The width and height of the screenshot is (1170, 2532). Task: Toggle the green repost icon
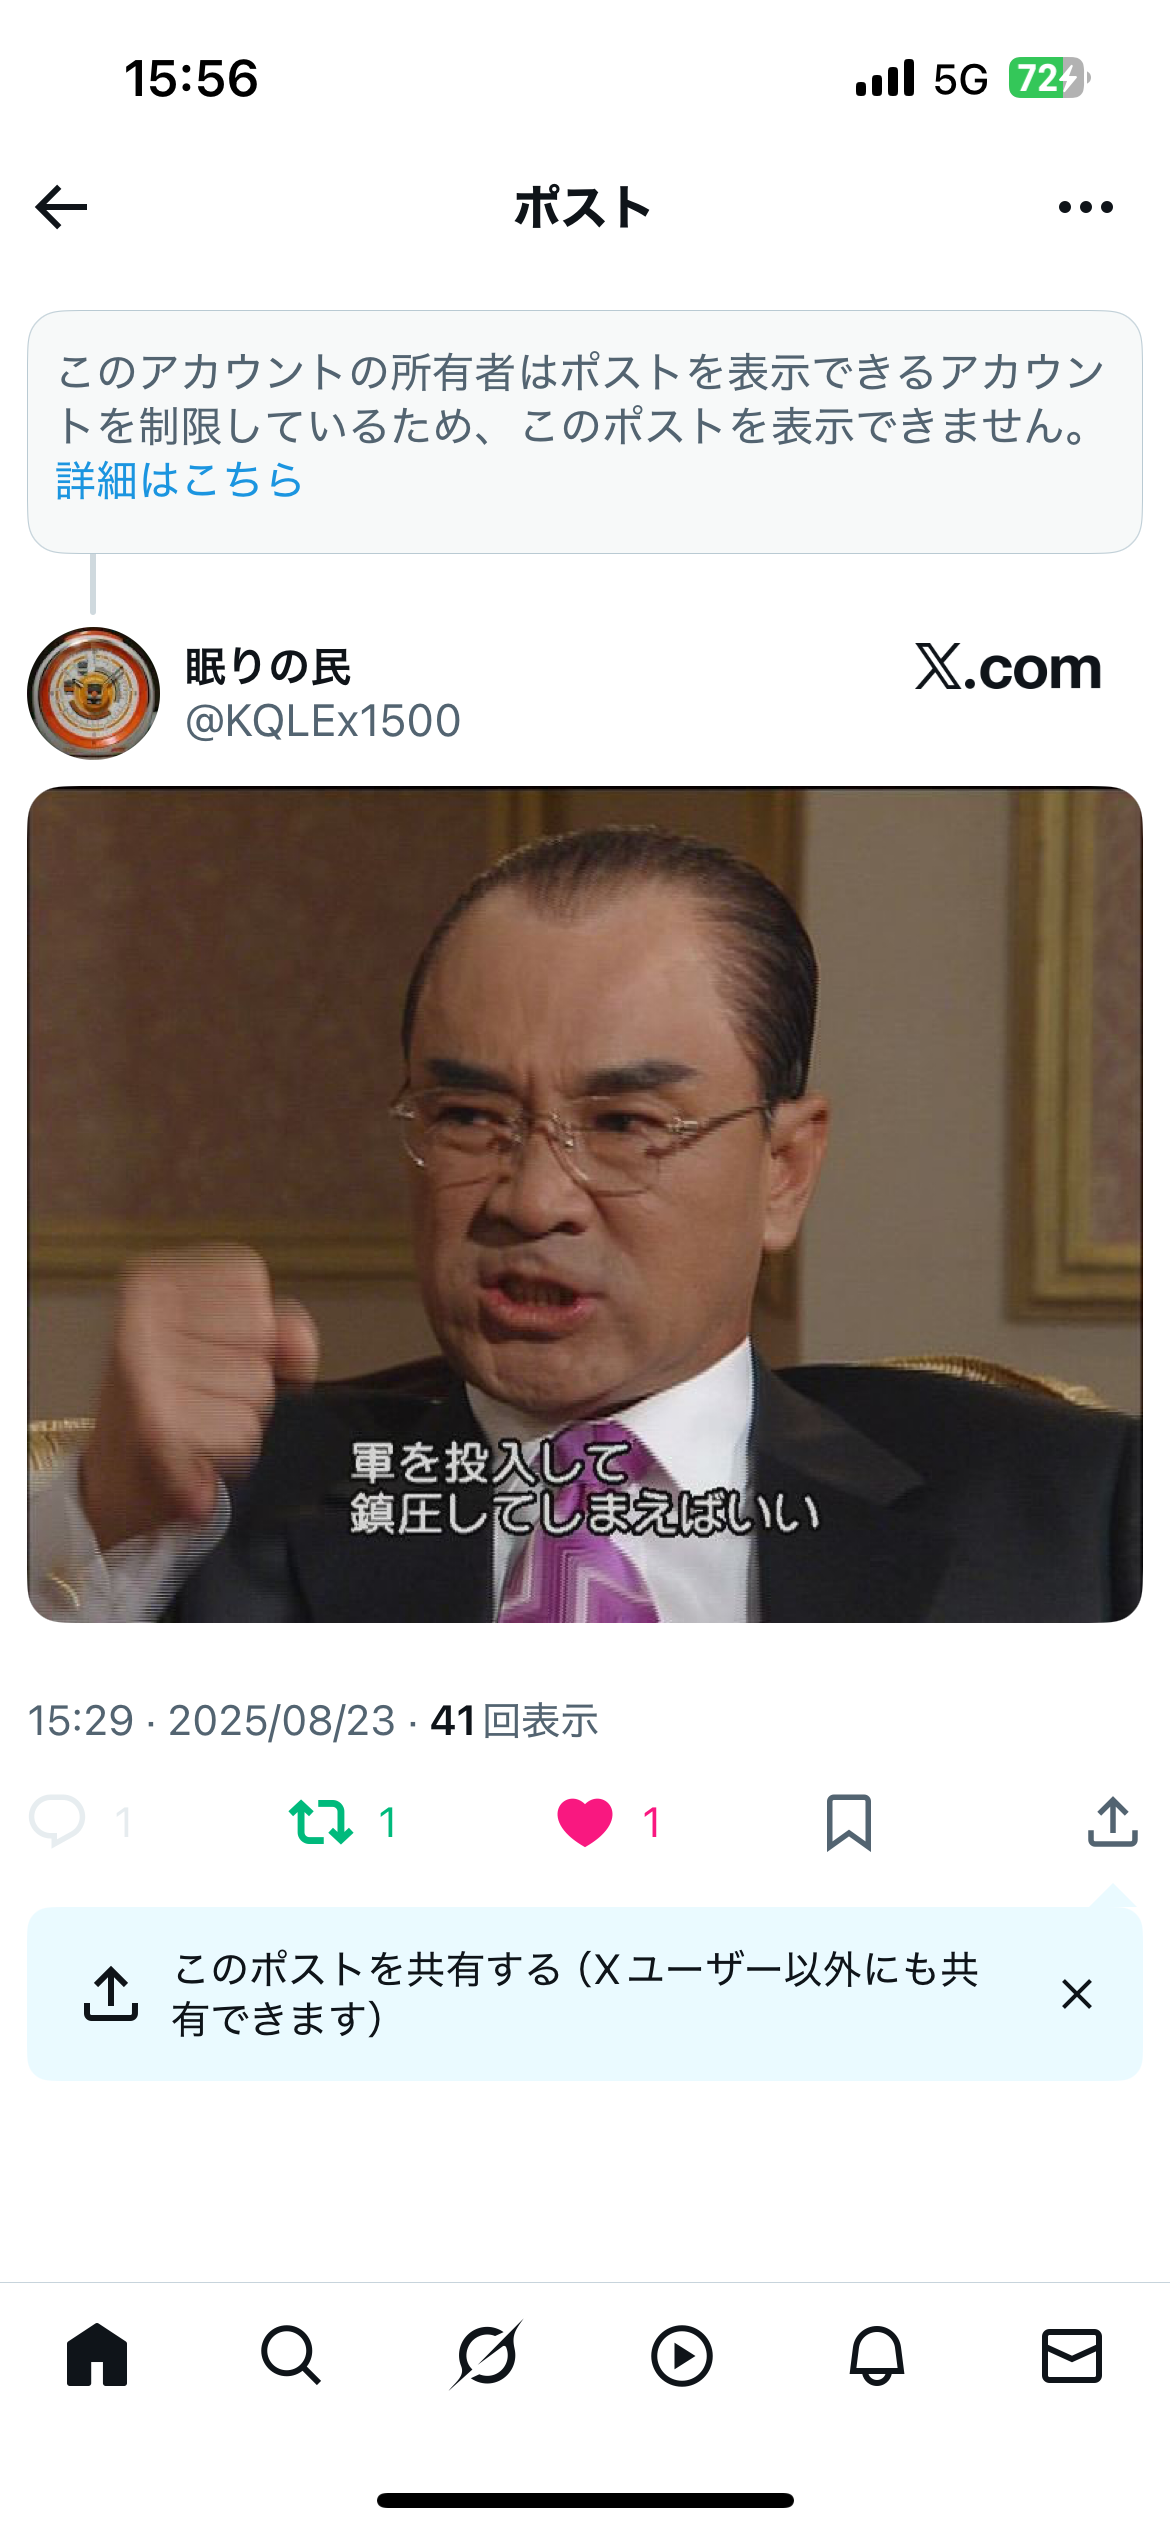tap(320, 1821)
